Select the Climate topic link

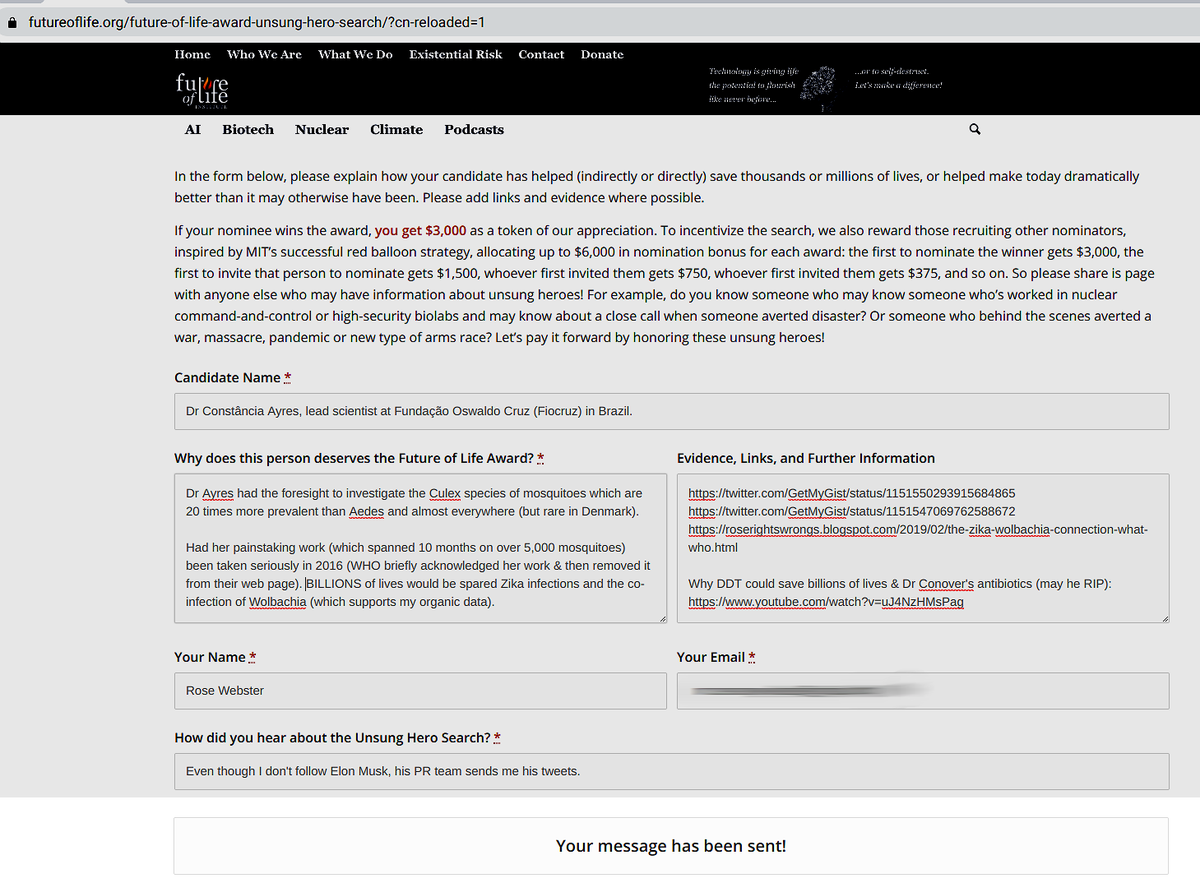[396, 129]
